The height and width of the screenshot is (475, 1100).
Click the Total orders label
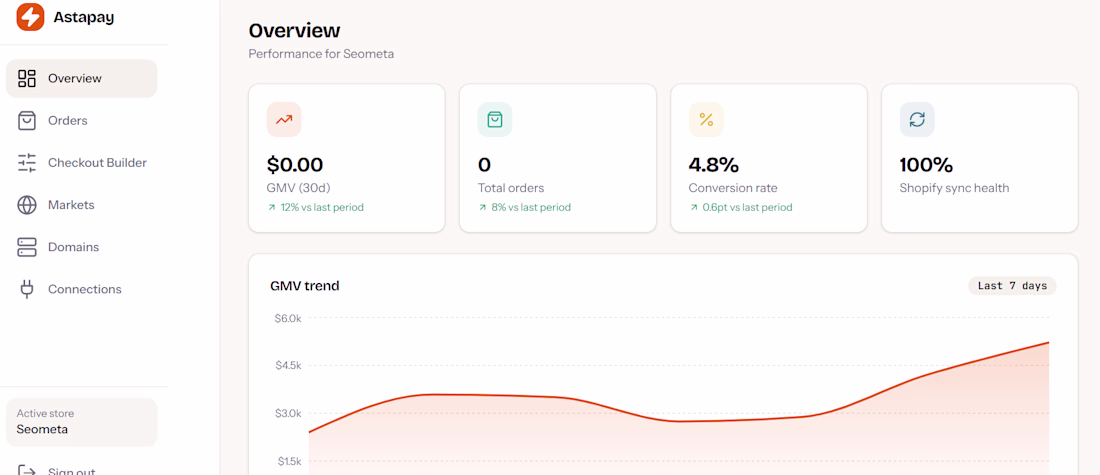pos(511,188)
